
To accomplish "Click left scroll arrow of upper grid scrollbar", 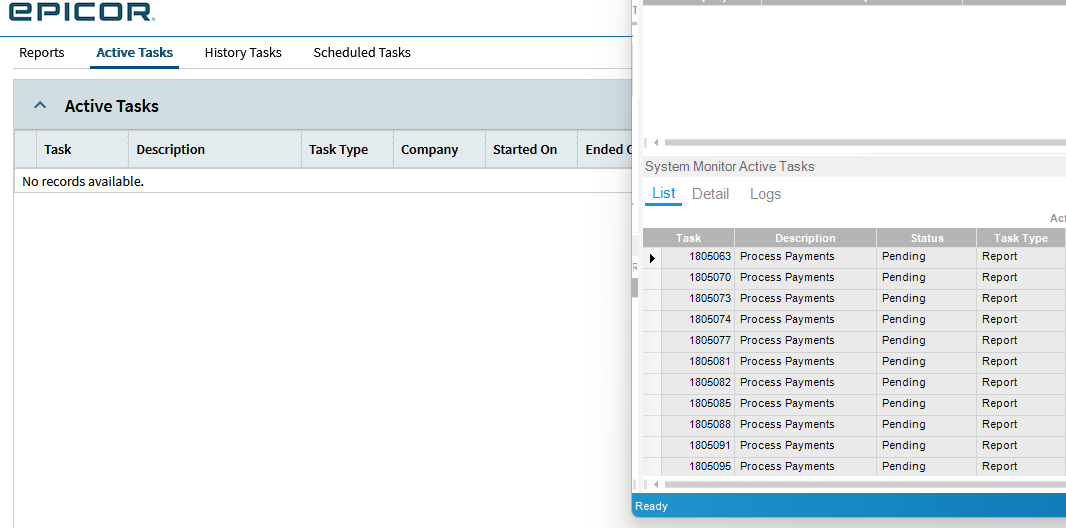I will [x=656, y=143].
